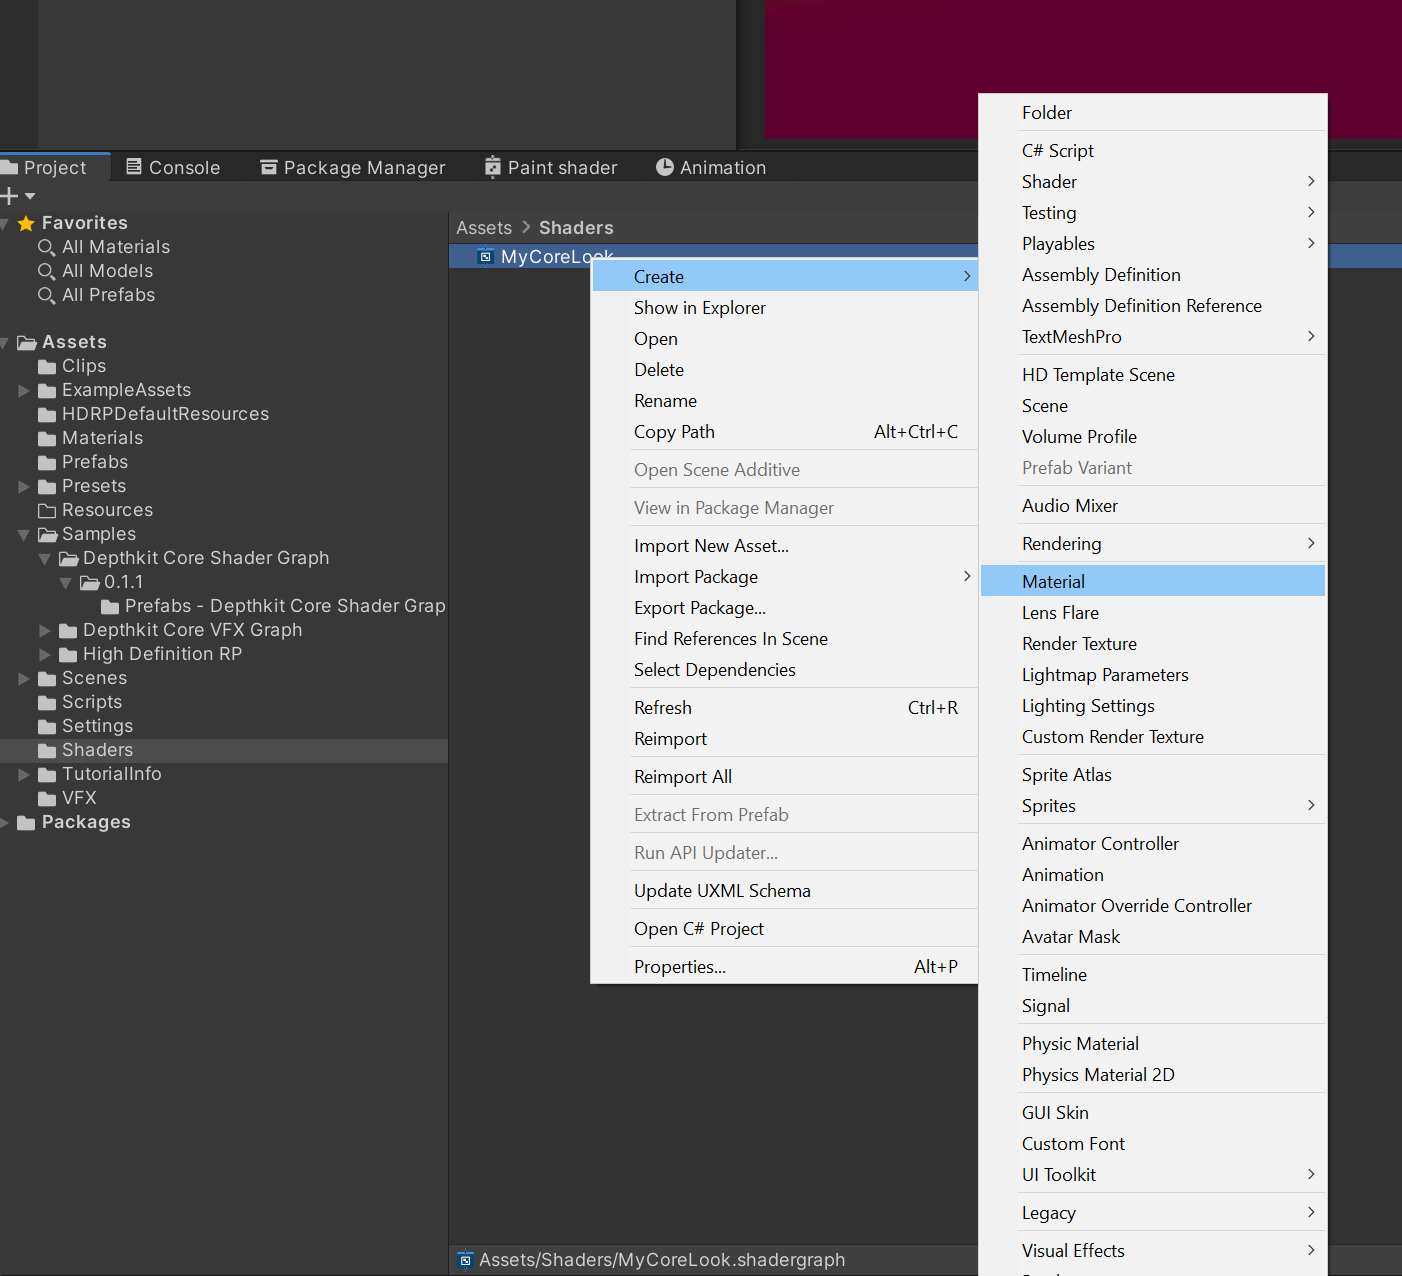This screenshot has height=1276, width=1402.
Task: Collapse the Samples folder tree
Action: tap(24, 534)
